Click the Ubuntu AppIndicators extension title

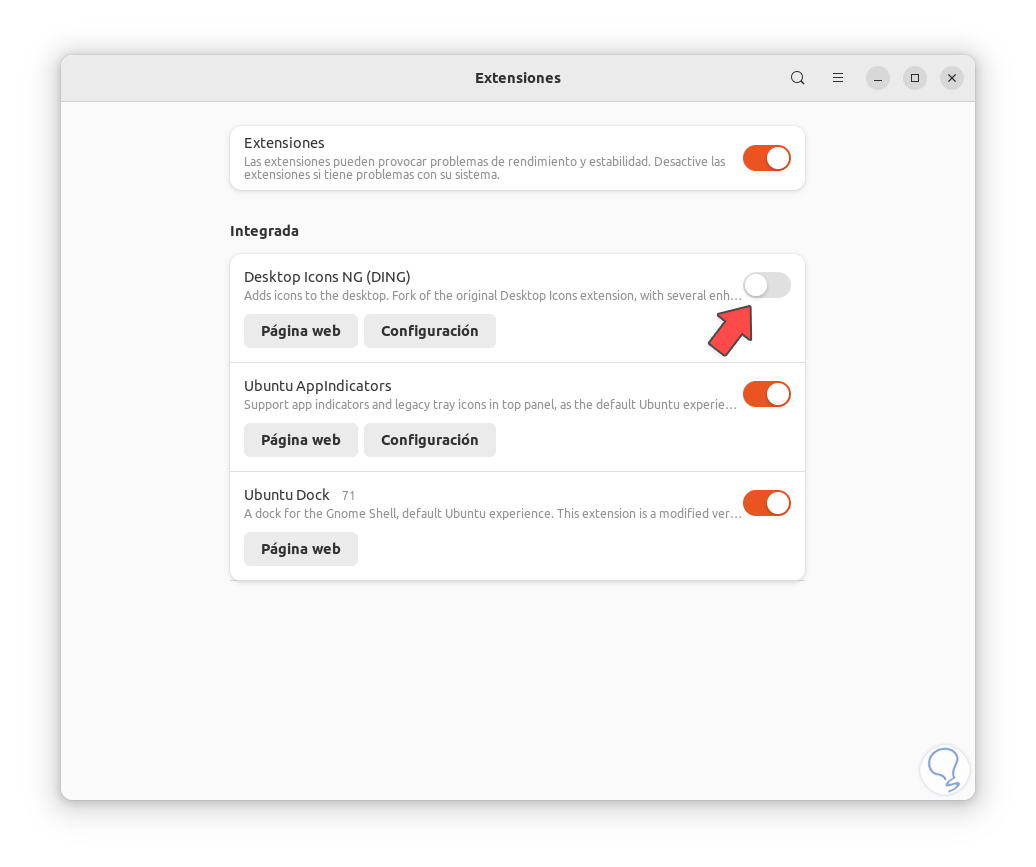click(317, 386)
